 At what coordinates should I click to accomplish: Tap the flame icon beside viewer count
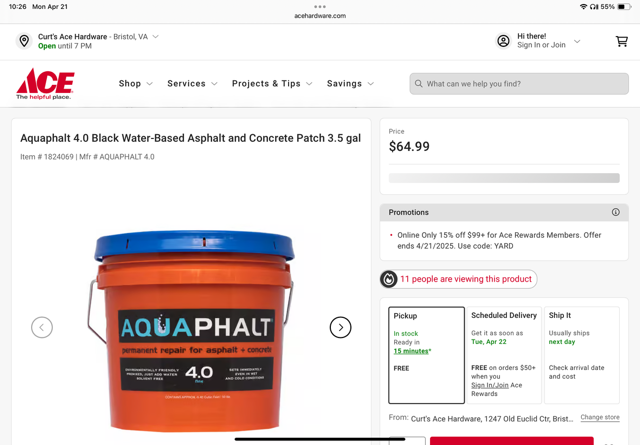pyautogui.click(x=389, y=279)
